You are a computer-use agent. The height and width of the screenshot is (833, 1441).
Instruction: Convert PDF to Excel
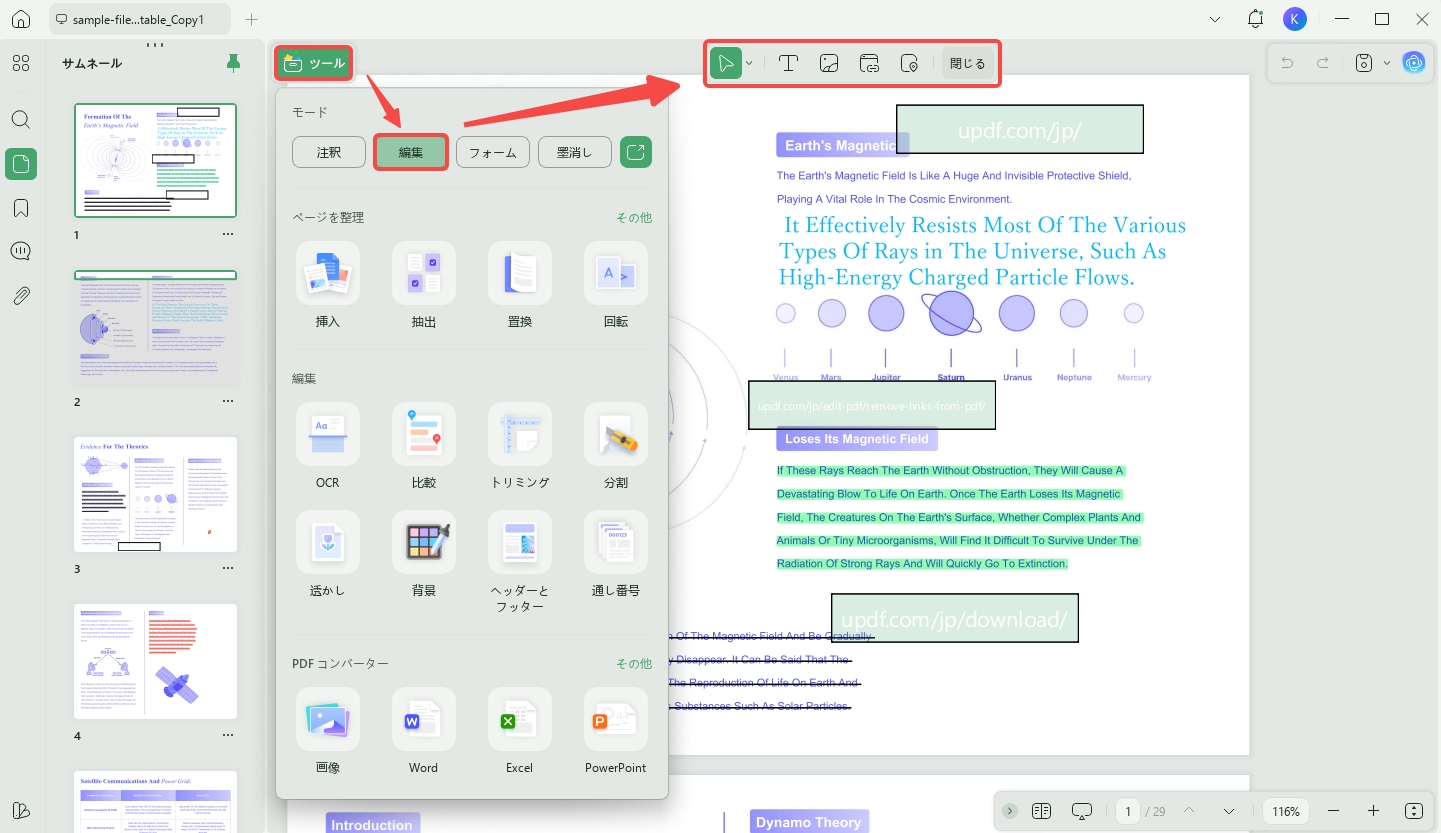coord(520,731)
